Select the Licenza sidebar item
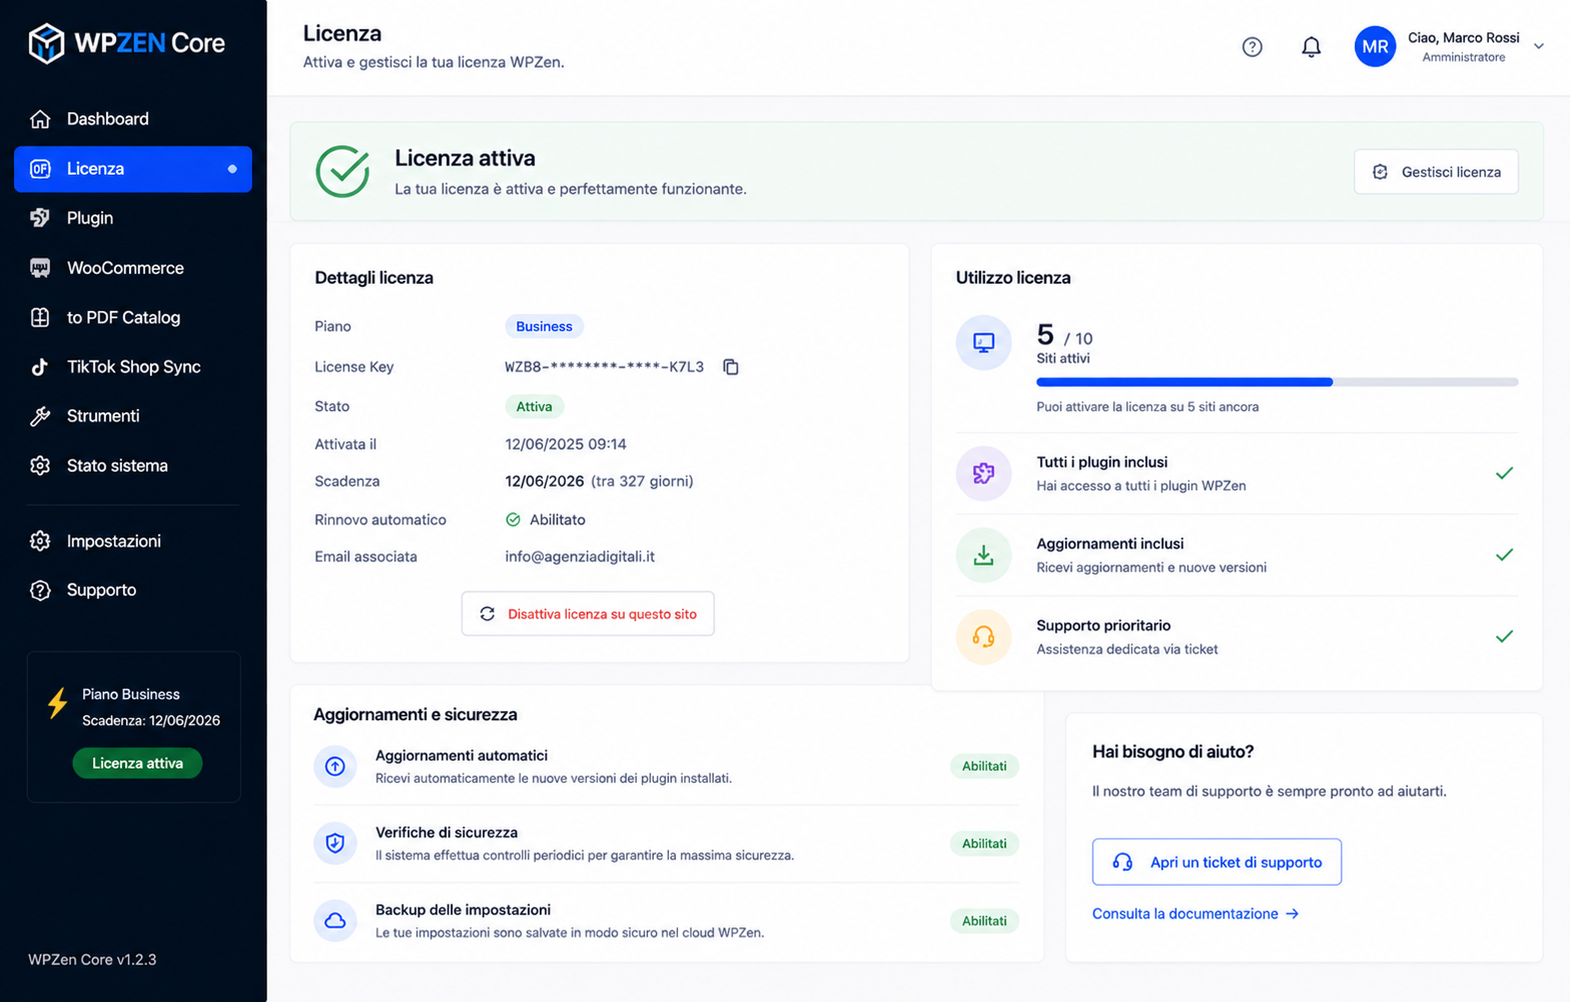This screenshot has height=1002, width=1570. (x=133, y=169)
